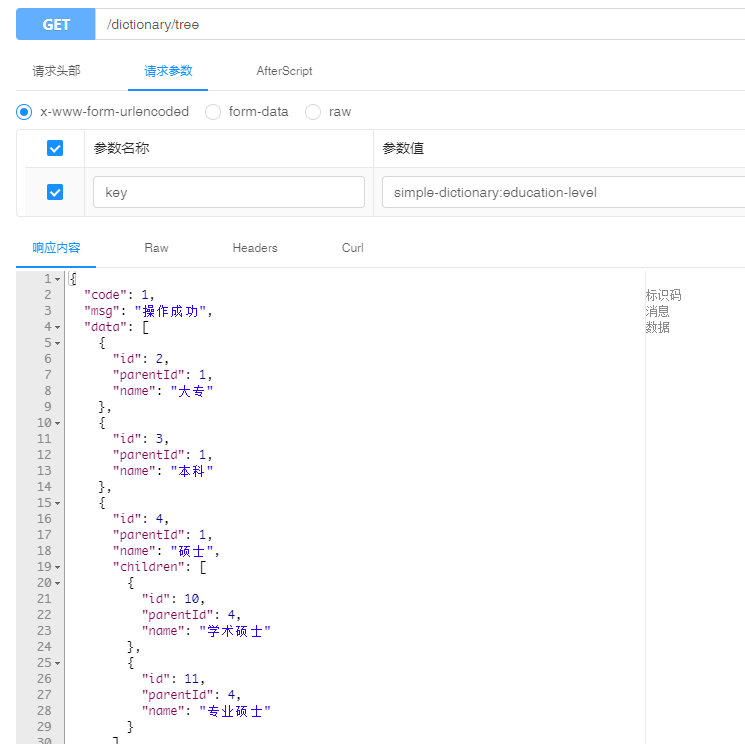Edit the key parameter name field

[229, 192]
